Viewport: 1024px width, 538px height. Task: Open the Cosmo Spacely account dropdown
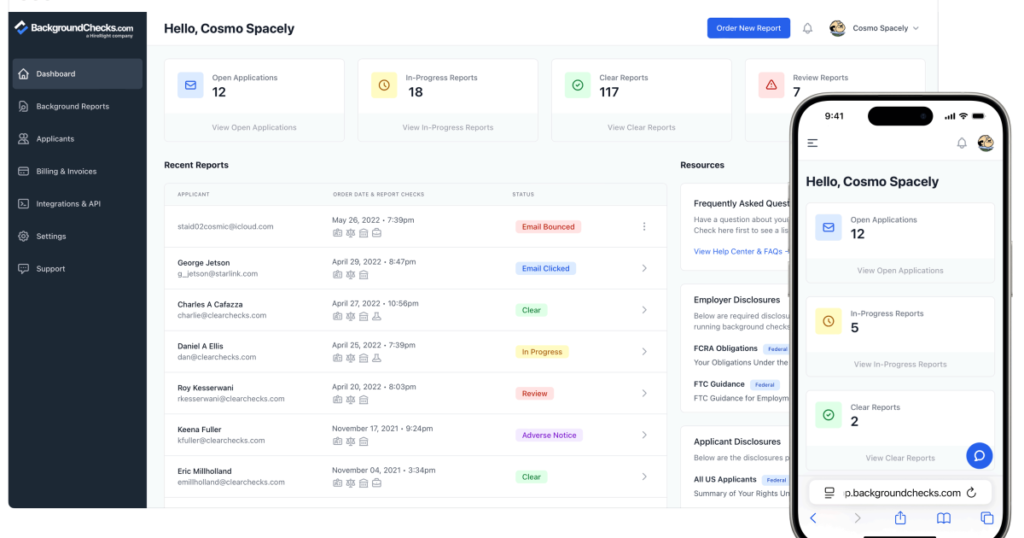875,28
